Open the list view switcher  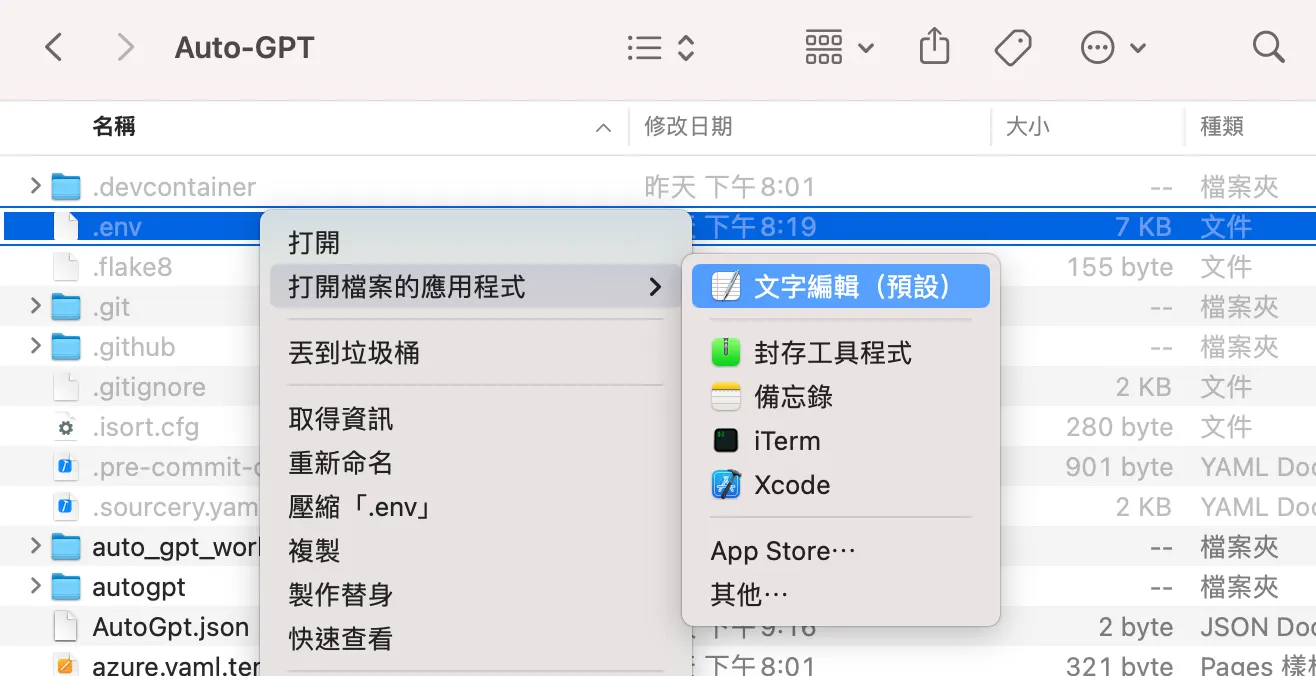(660, 47)
